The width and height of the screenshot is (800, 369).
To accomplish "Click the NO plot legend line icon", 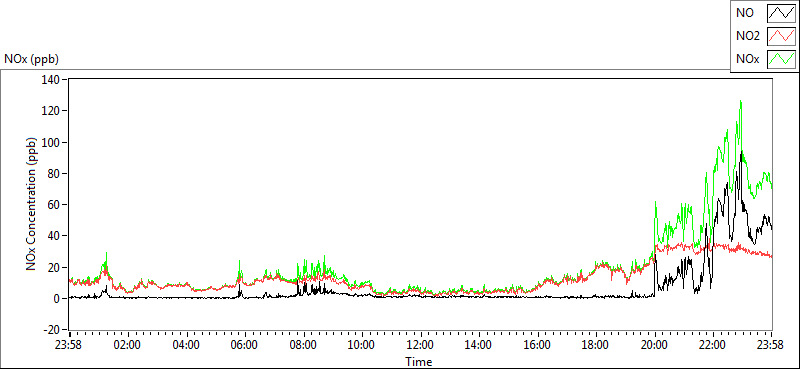I will pos(781,13).
